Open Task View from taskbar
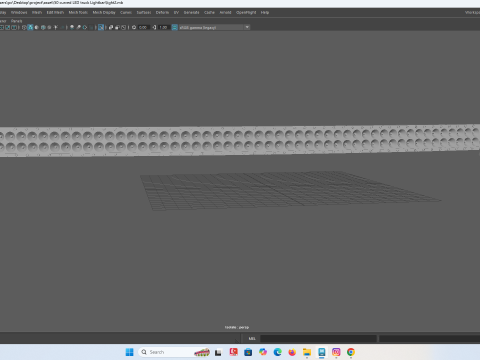The width and height of the screenshot is (480, 360). [218, 352]
